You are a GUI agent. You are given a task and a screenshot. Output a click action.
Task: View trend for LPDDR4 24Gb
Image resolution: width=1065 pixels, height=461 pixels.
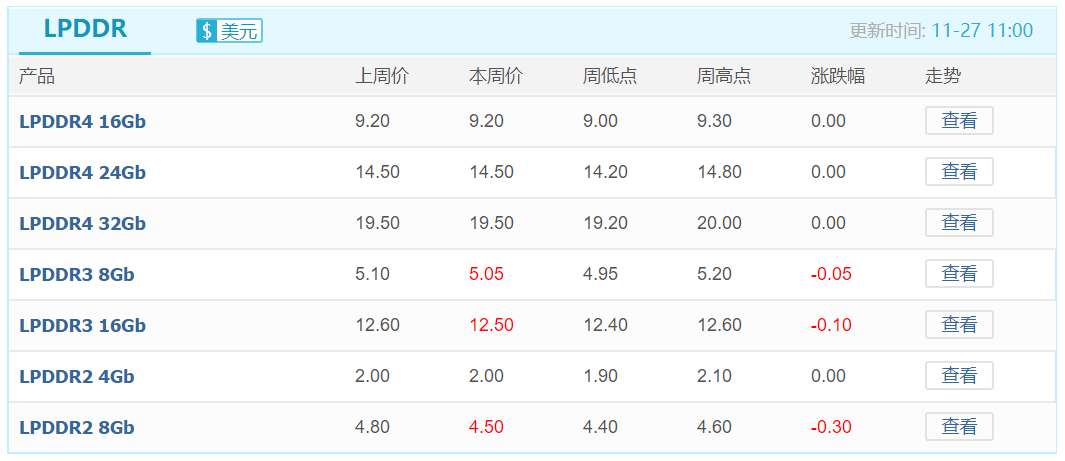pyautogui.click(x=959, y=172)
